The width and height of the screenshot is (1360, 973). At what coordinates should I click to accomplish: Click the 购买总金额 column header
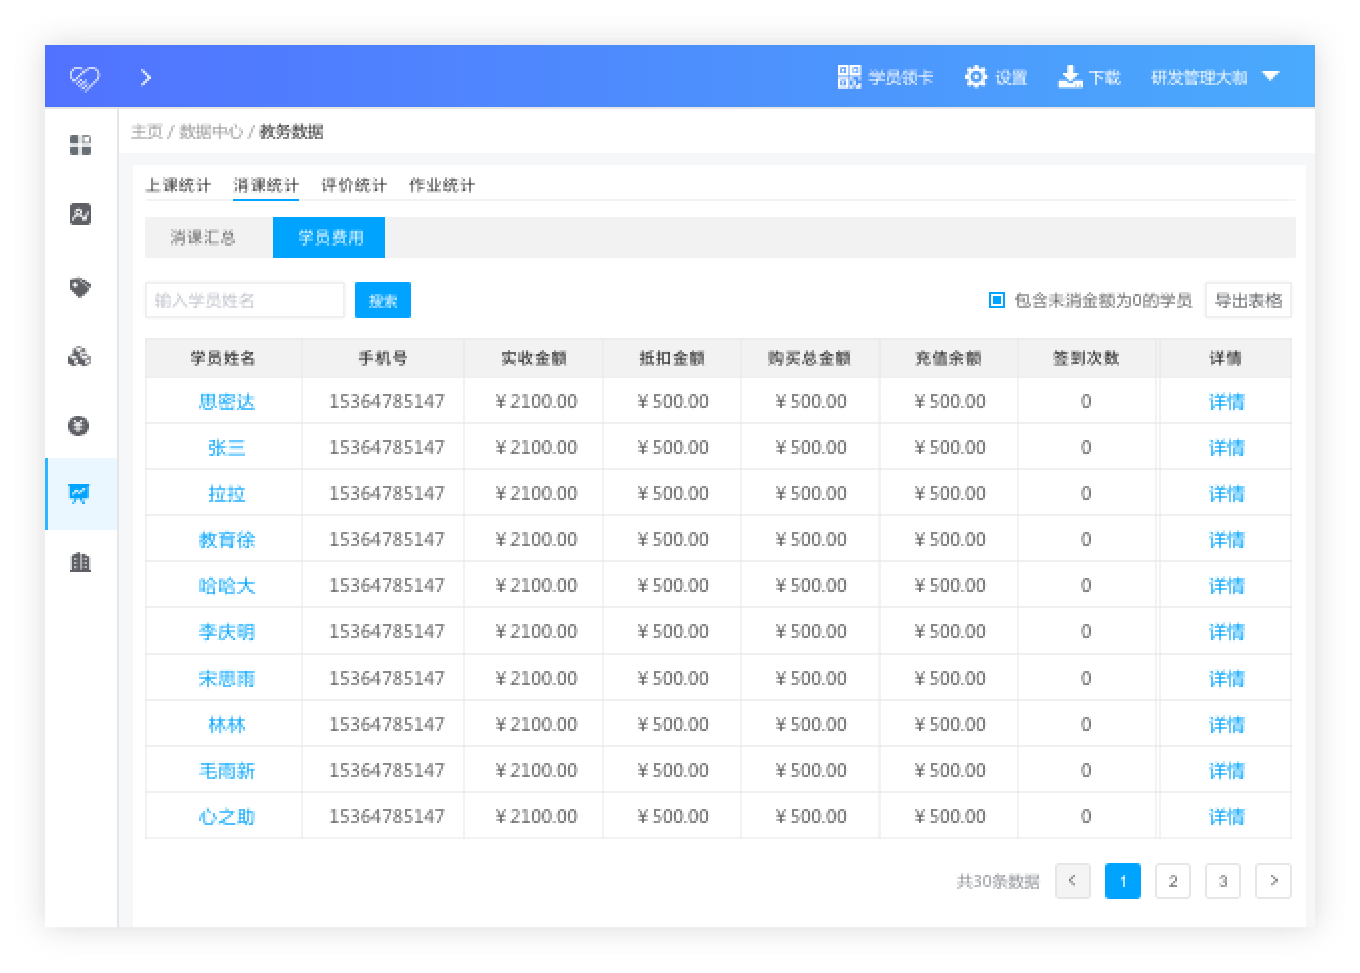(x=810, y=358)
